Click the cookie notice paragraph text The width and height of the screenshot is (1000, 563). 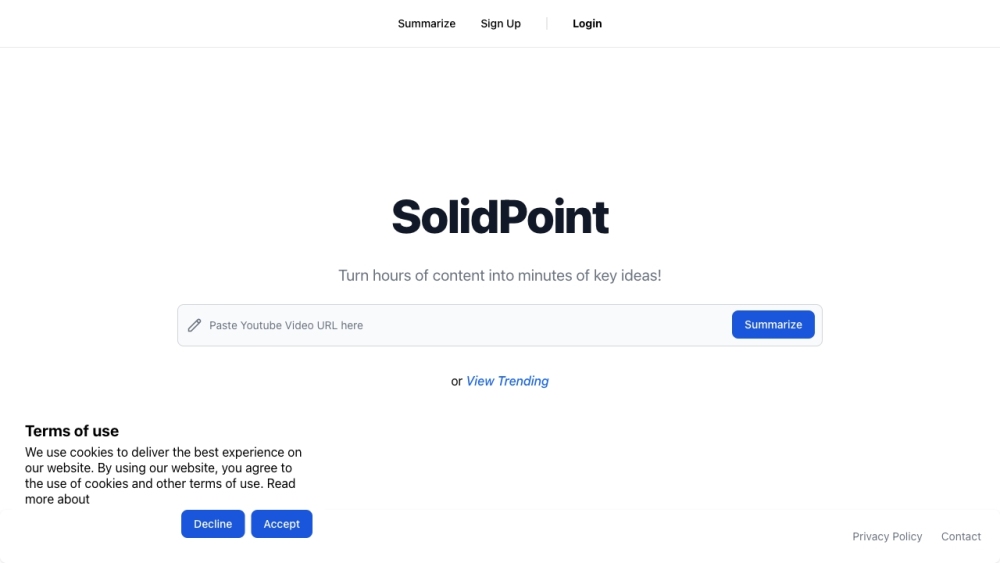click(160, 468)
